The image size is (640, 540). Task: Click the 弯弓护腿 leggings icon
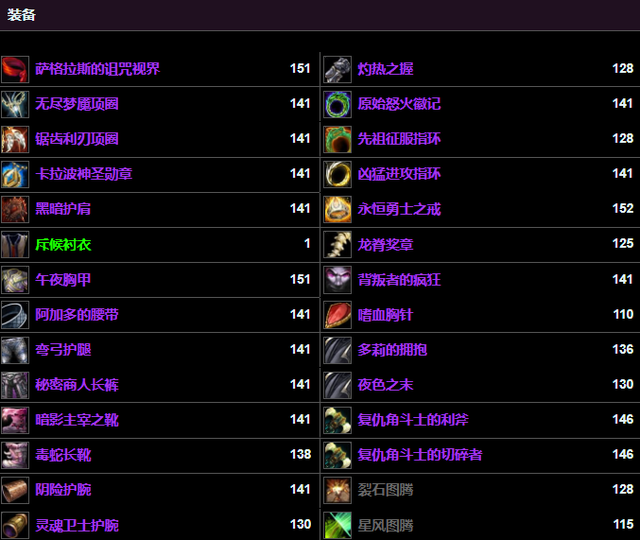pyautogui.click(x=15, y=350)
